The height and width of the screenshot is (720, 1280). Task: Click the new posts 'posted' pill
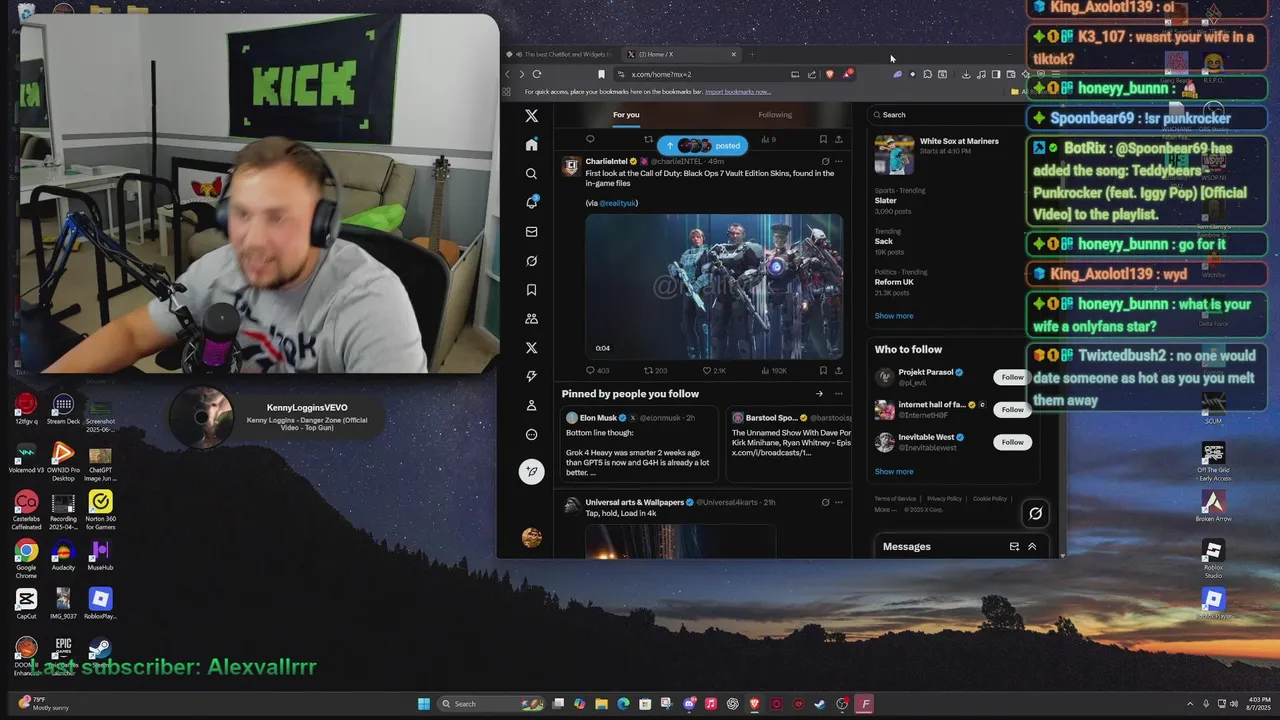pos(702,145)
